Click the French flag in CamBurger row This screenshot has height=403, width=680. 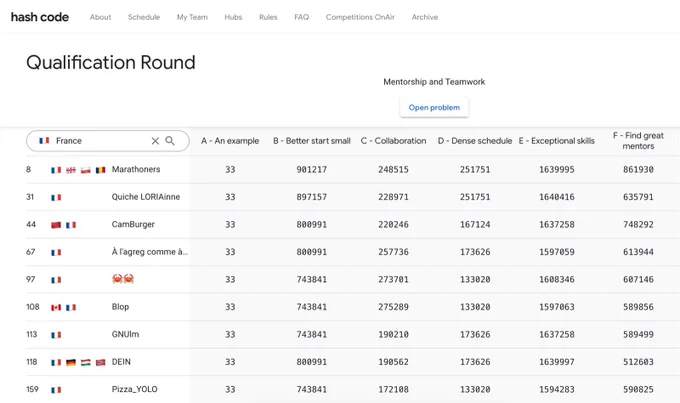[71, 225]
